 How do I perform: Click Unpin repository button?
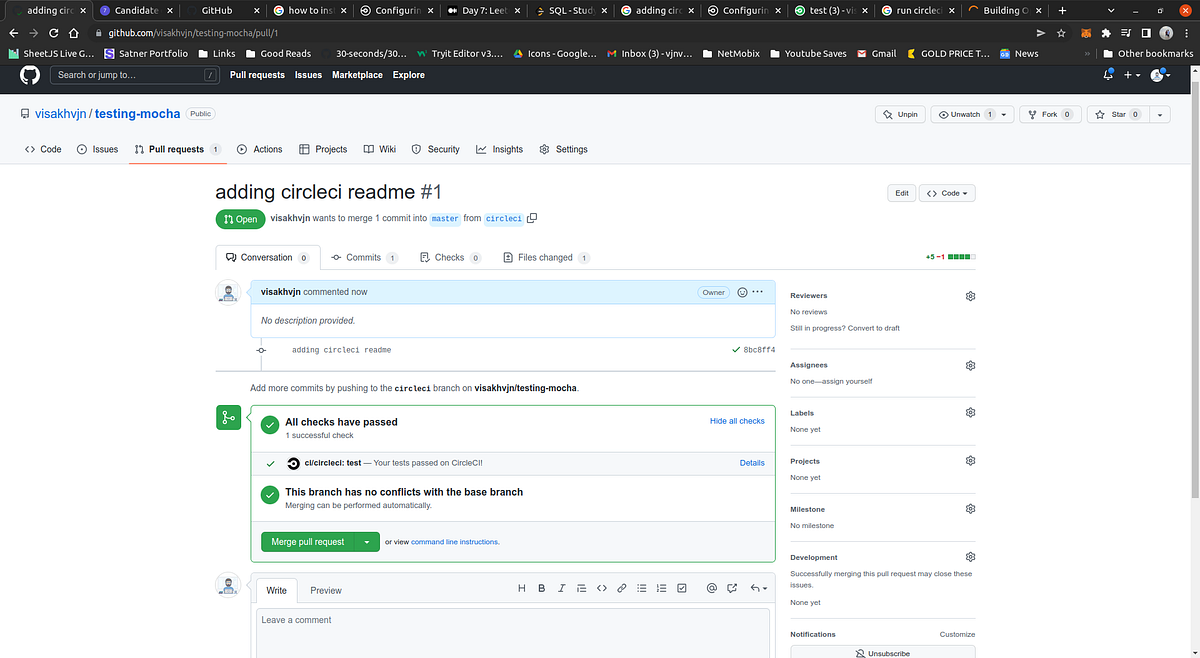tap(899, 114)
